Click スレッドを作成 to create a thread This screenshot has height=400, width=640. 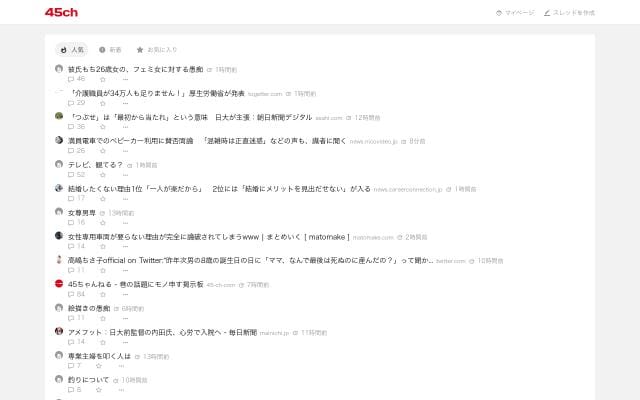(x=569, y=13)
